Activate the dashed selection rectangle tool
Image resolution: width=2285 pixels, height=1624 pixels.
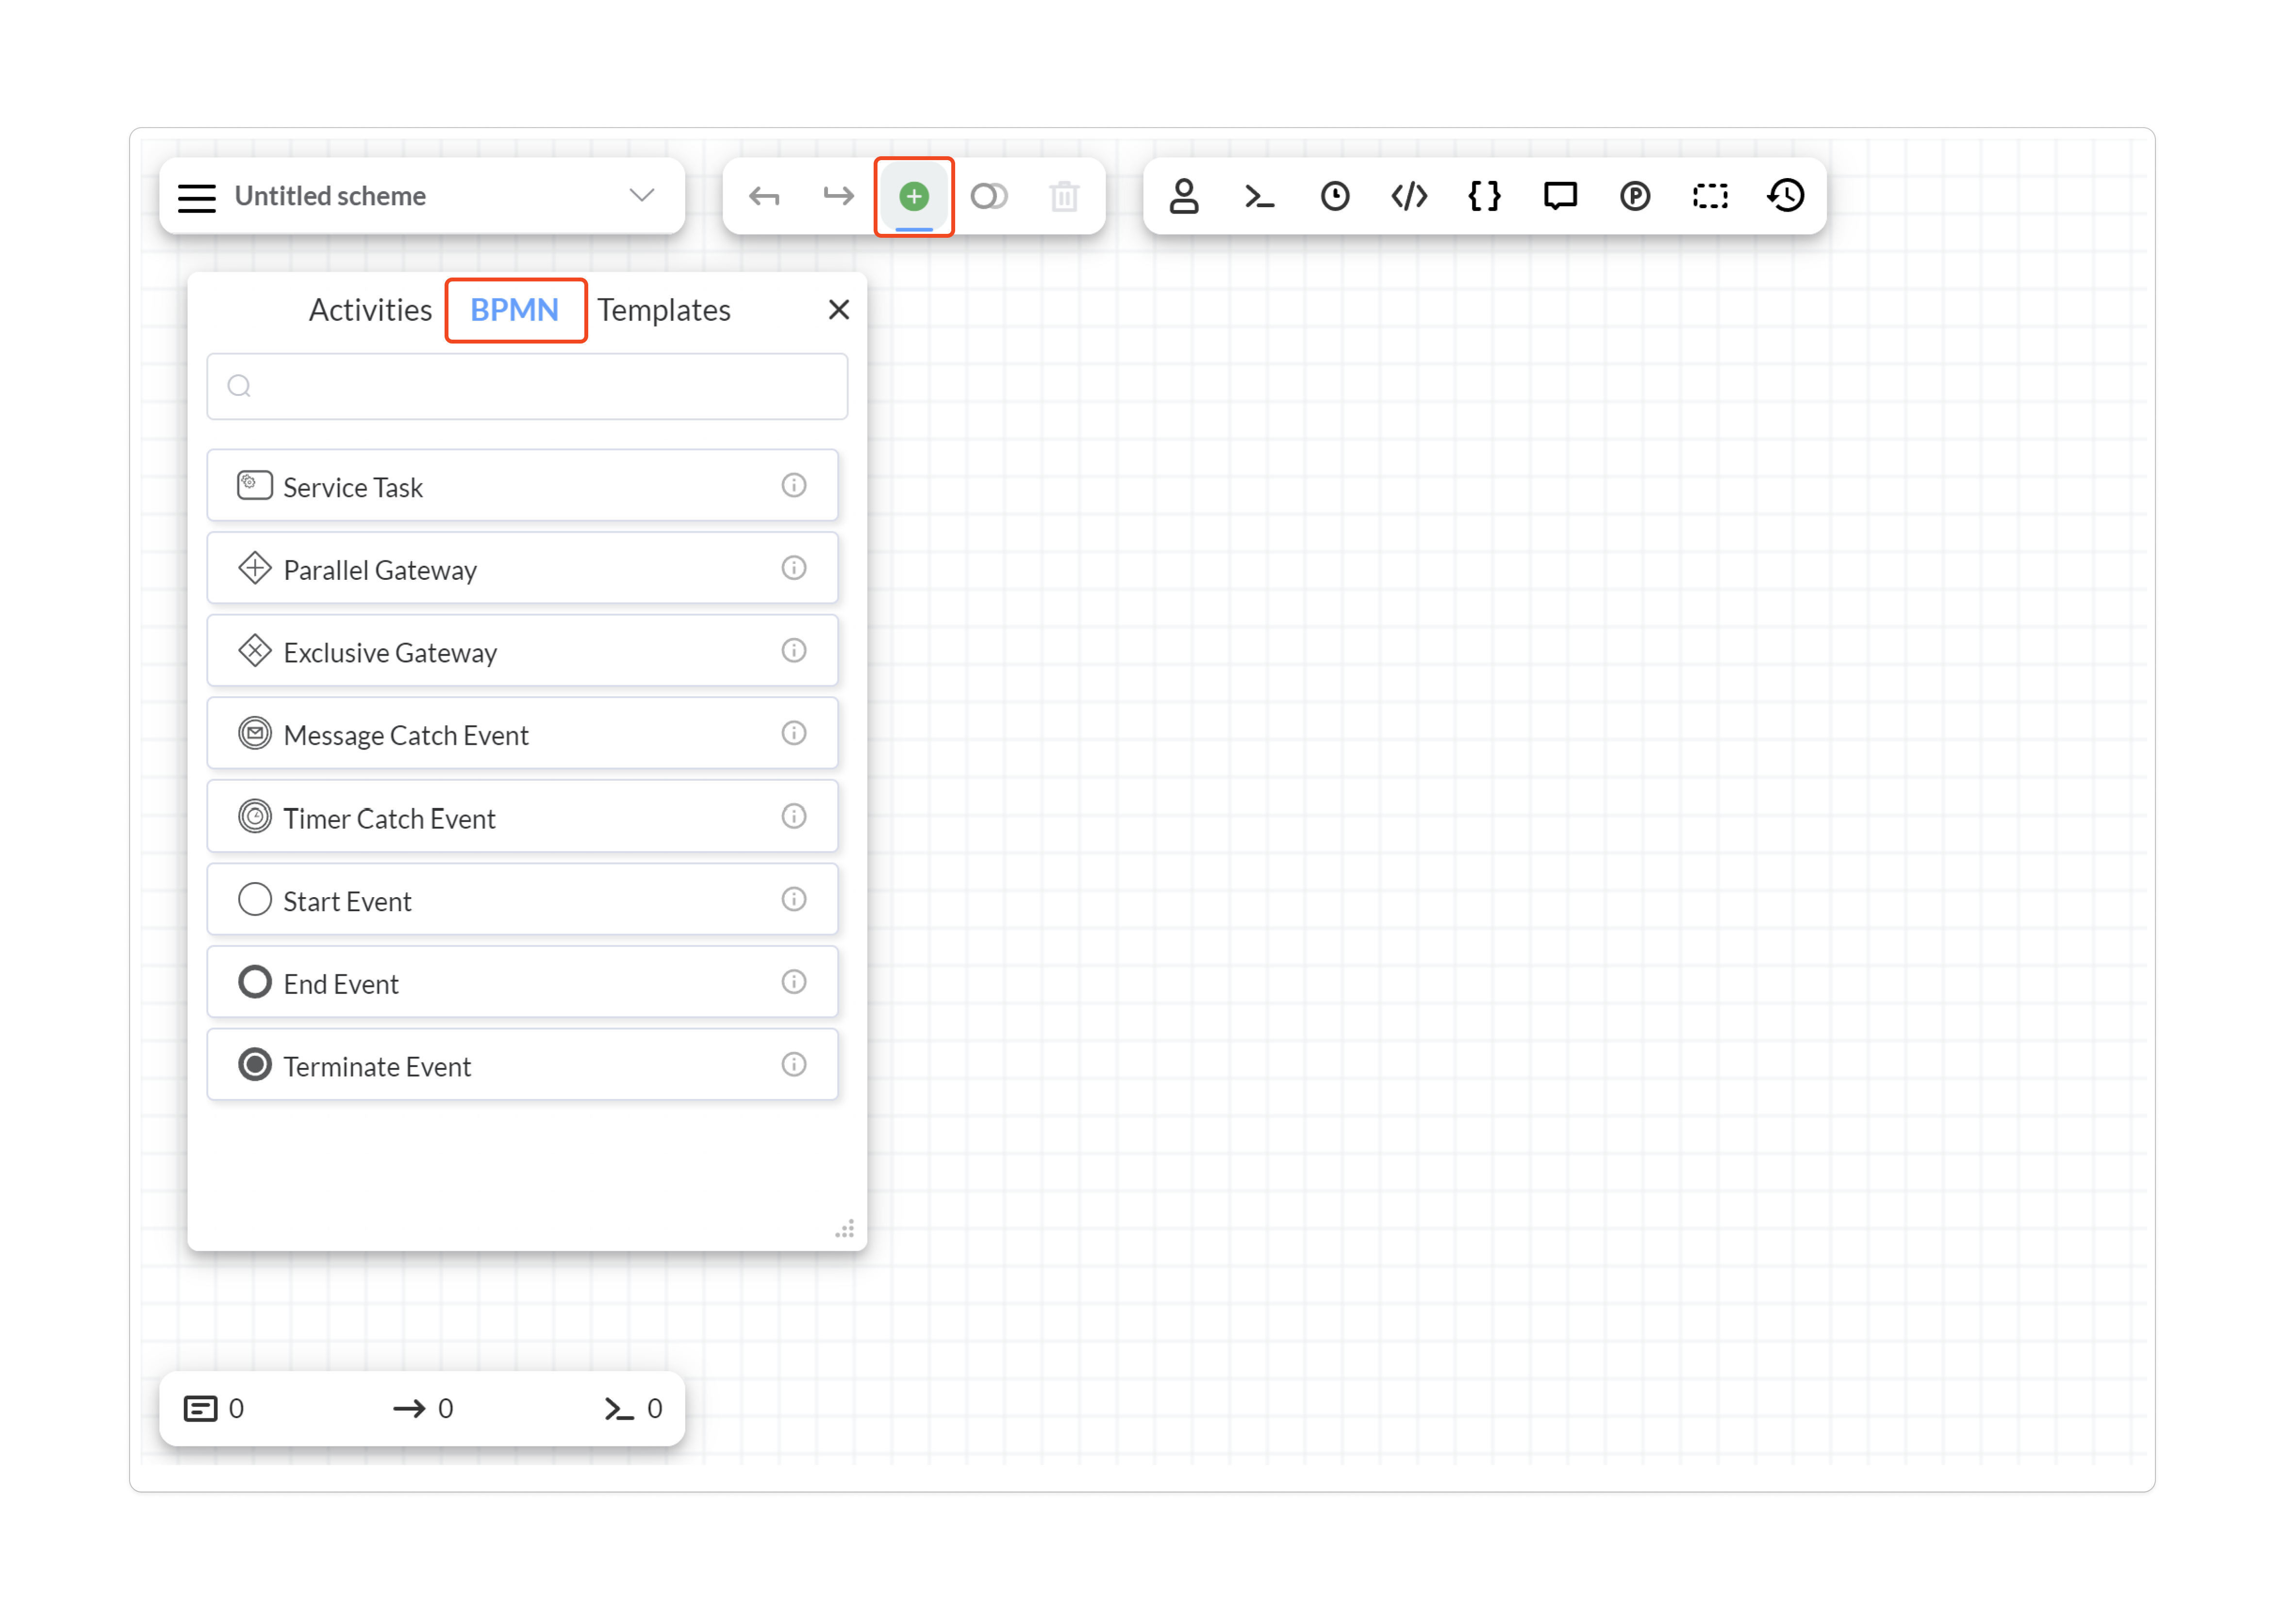(1710, 196)
